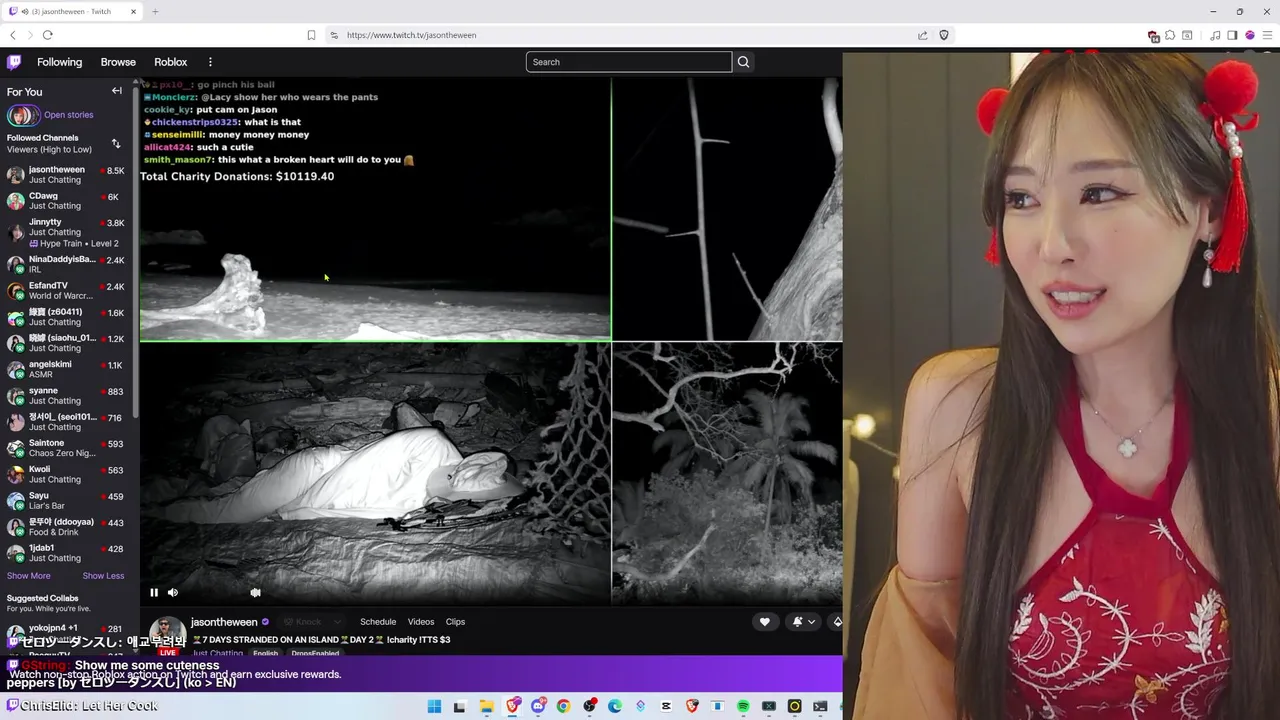Viewport: 1280px width, 720px height.
Task: Open the purple profile avatar icon
Action: tap(1249, 35)
